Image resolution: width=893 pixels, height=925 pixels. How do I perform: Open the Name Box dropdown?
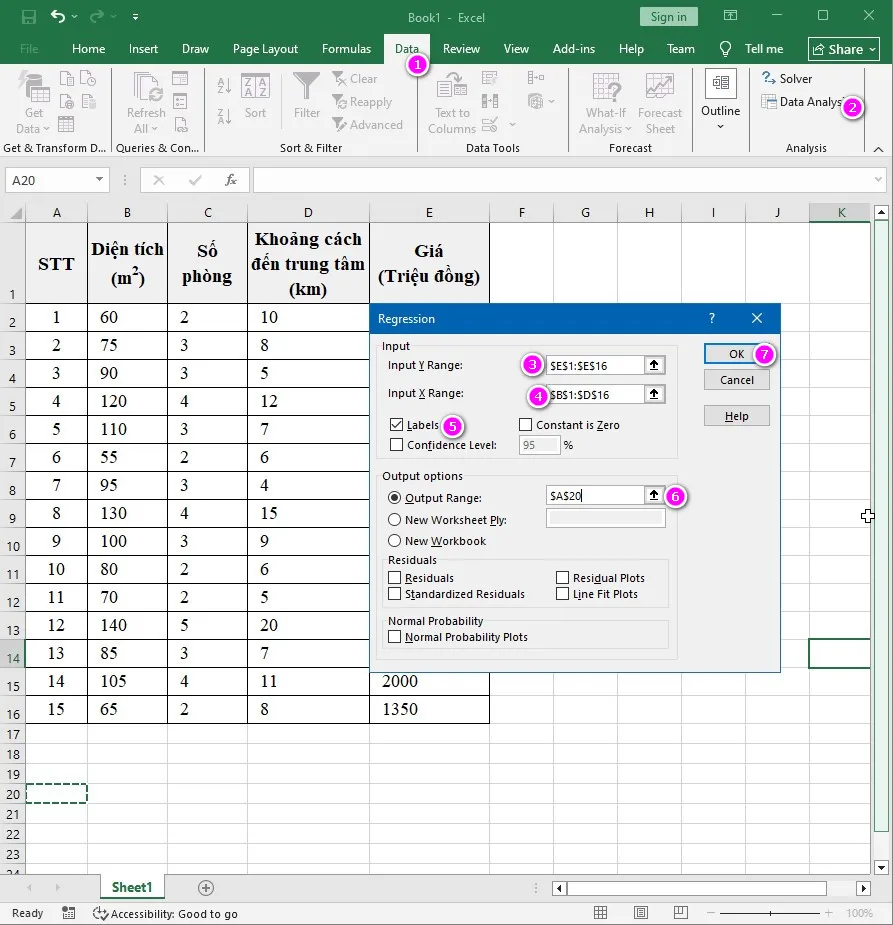(96, 180)
